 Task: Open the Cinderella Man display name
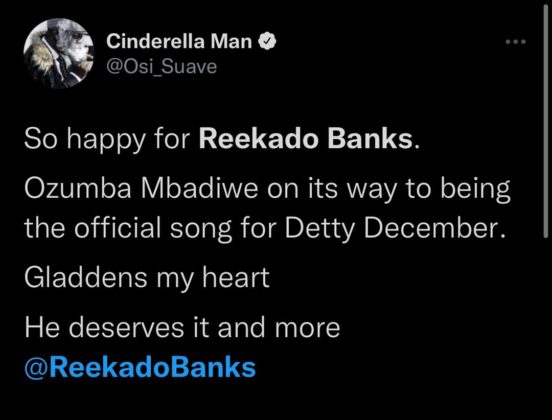pyautogui.click(x=179, y=41)
